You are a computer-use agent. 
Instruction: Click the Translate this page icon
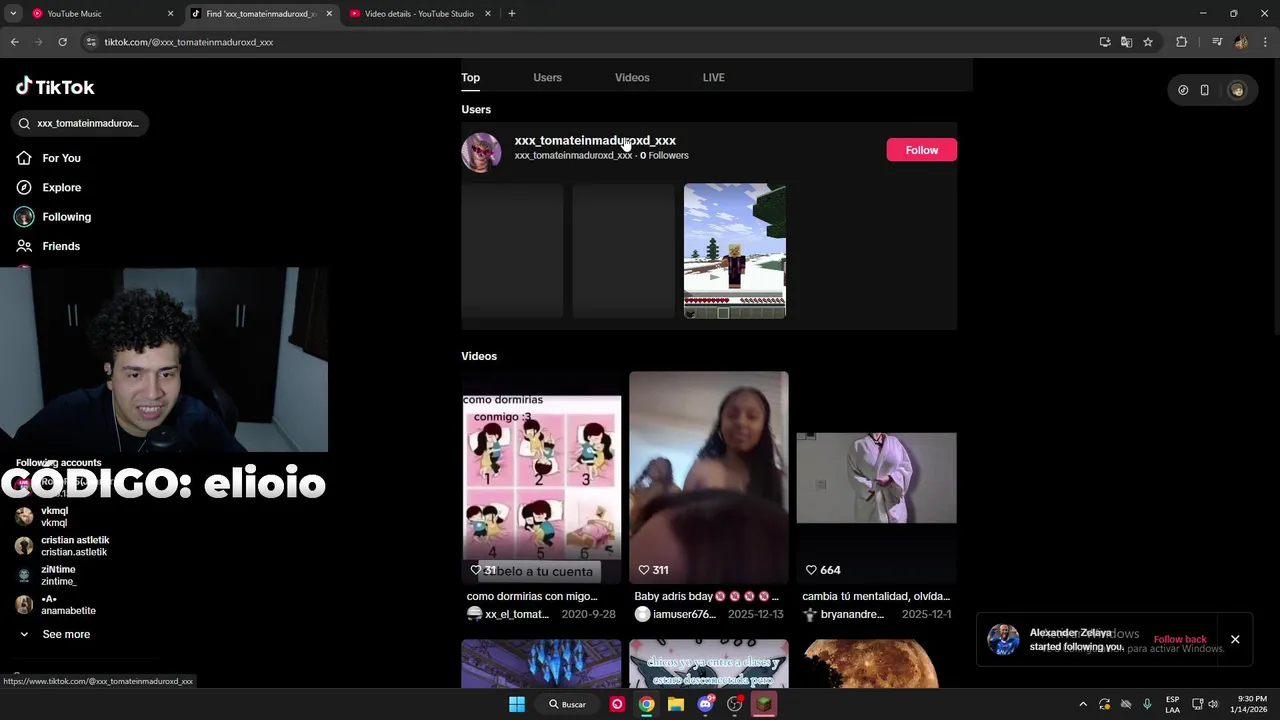(x=1126, y=42)
